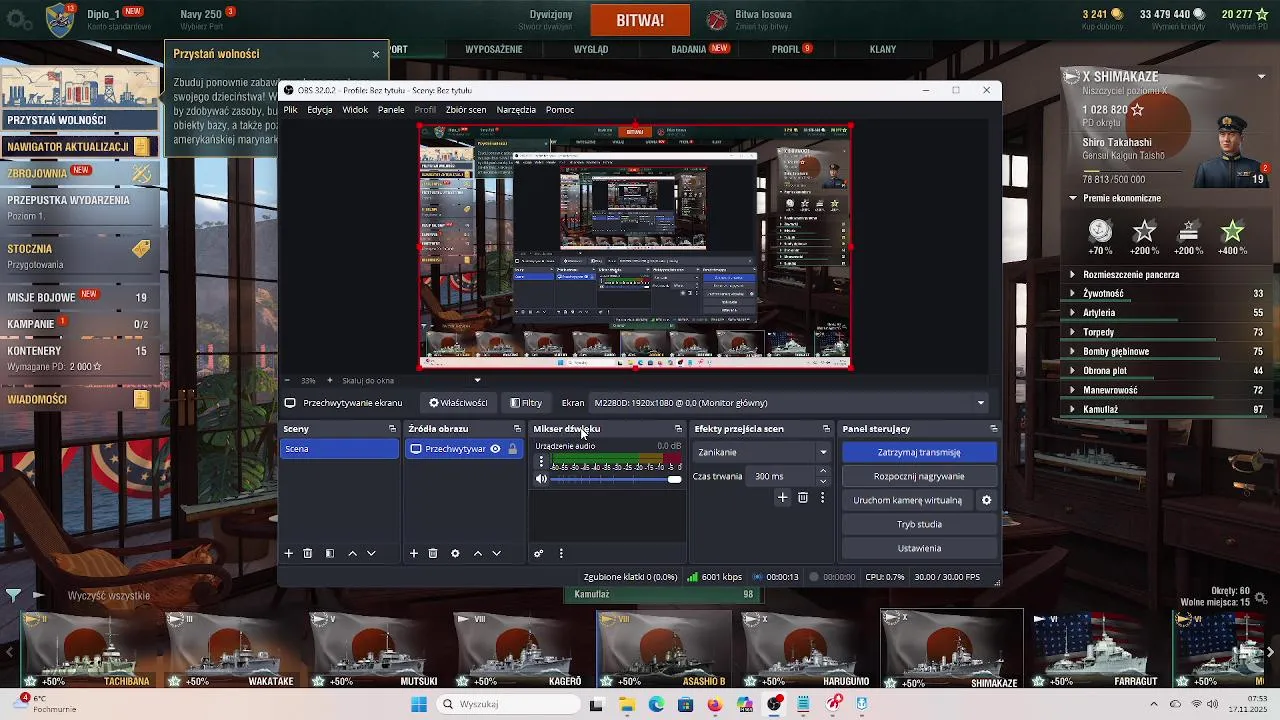The width and height of the screenshot is (1280, 720).
Task: Select the FARRAGUT ship thumbnail
Action: coord(1095,650)
